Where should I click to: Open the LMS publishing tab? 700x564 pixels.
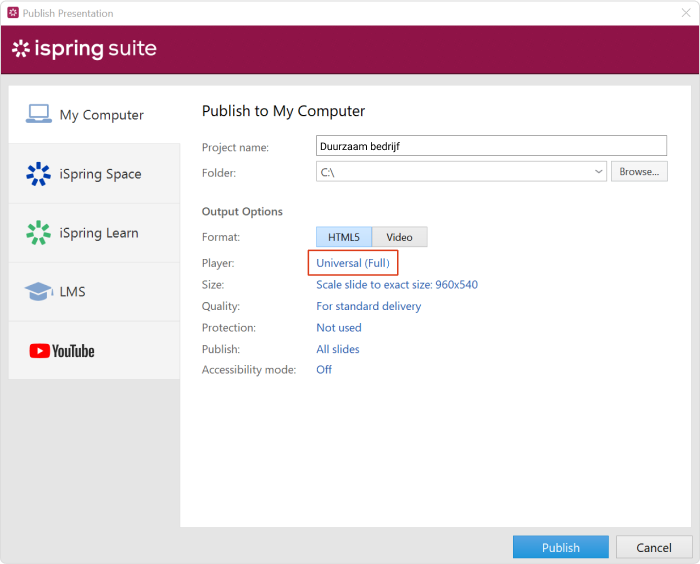(x=72, y=292)
